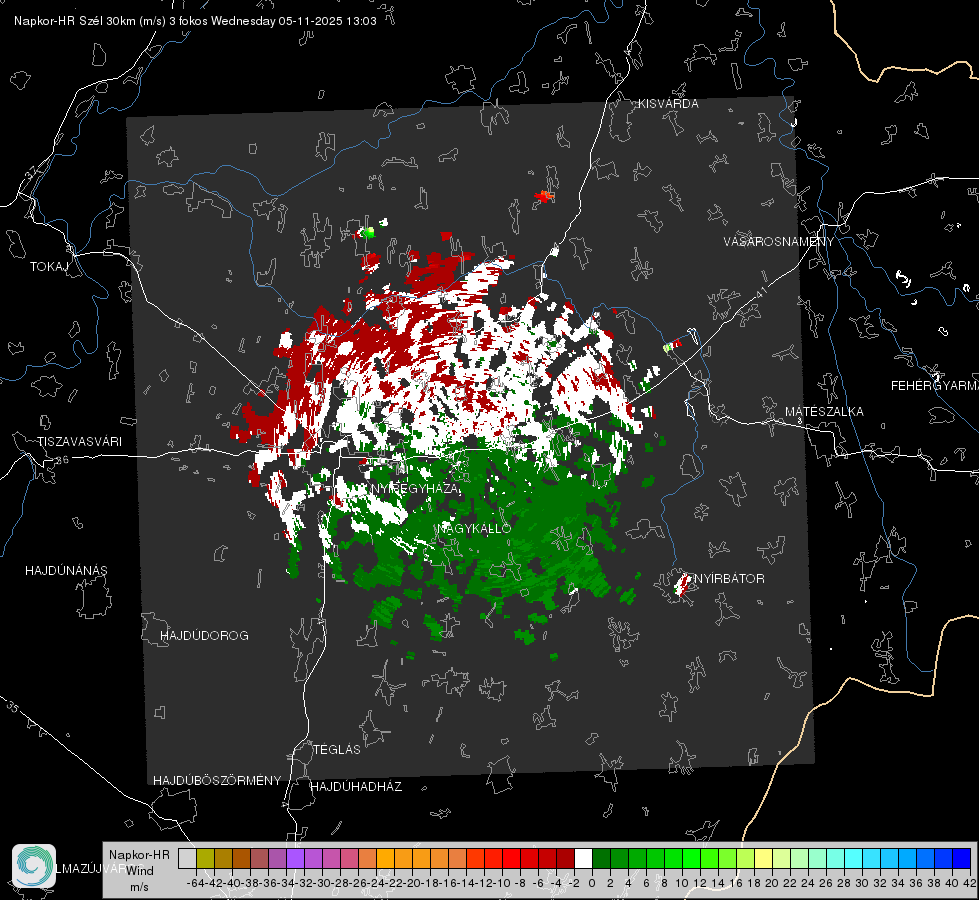Pick the gray first swatch in the legend

(187, 859)
